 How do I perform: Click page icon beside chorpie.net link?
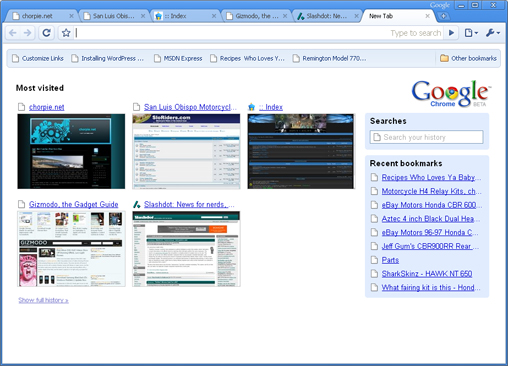(22, 107)
